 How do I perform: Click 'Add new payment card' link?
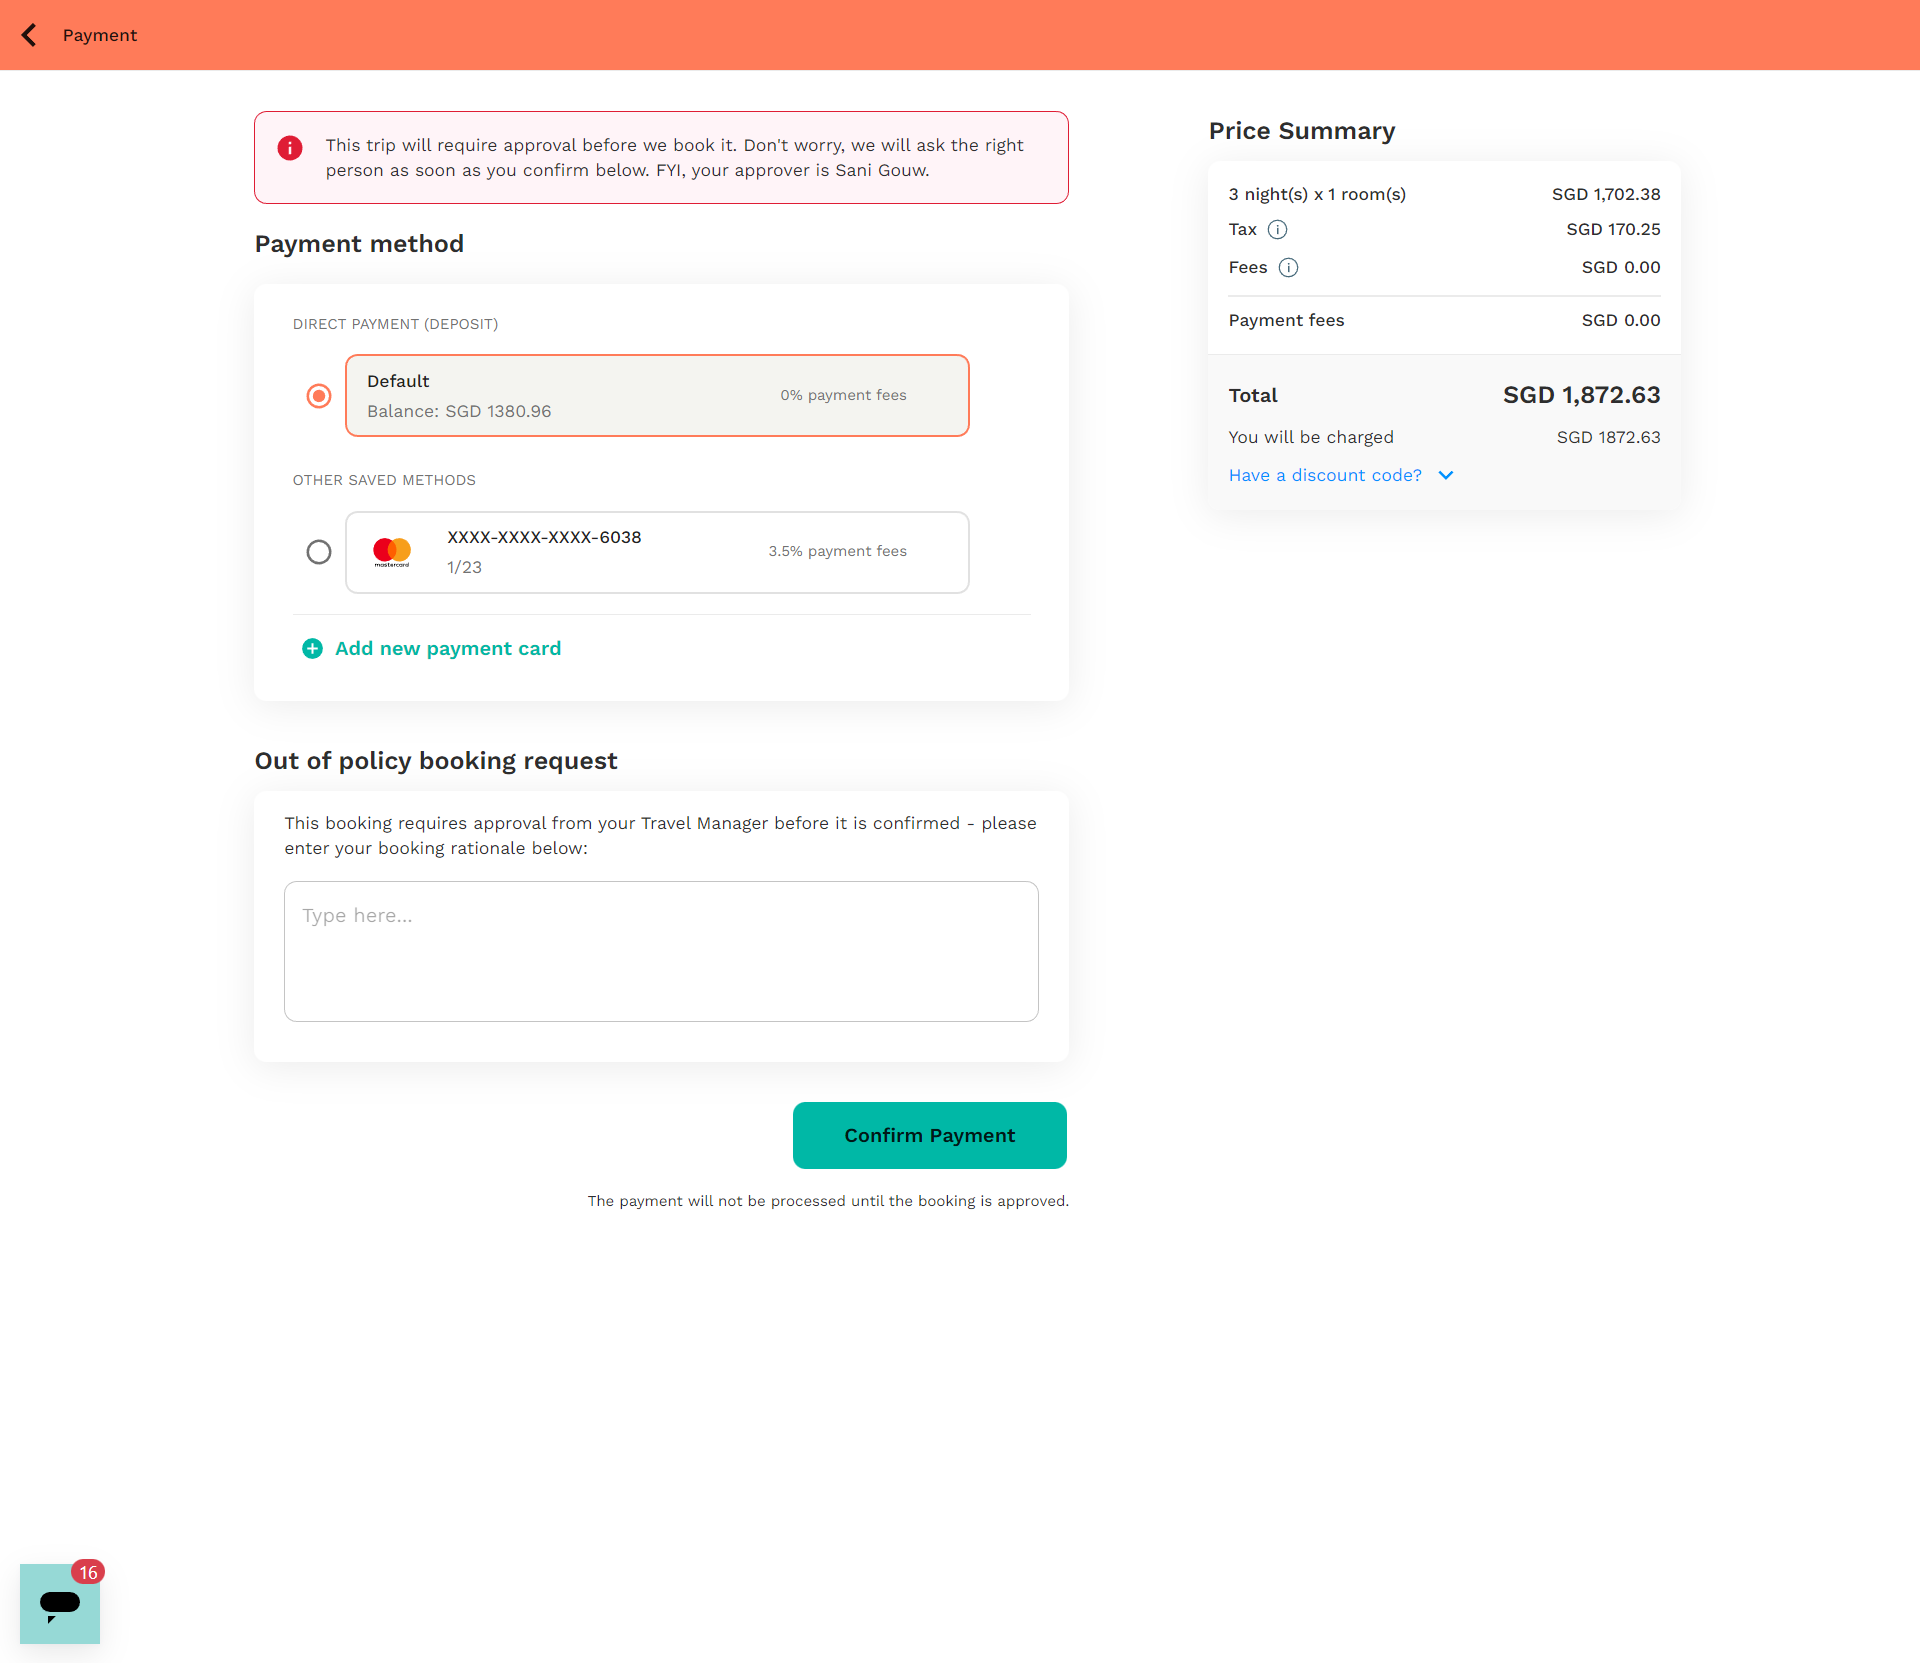point(448,649)
